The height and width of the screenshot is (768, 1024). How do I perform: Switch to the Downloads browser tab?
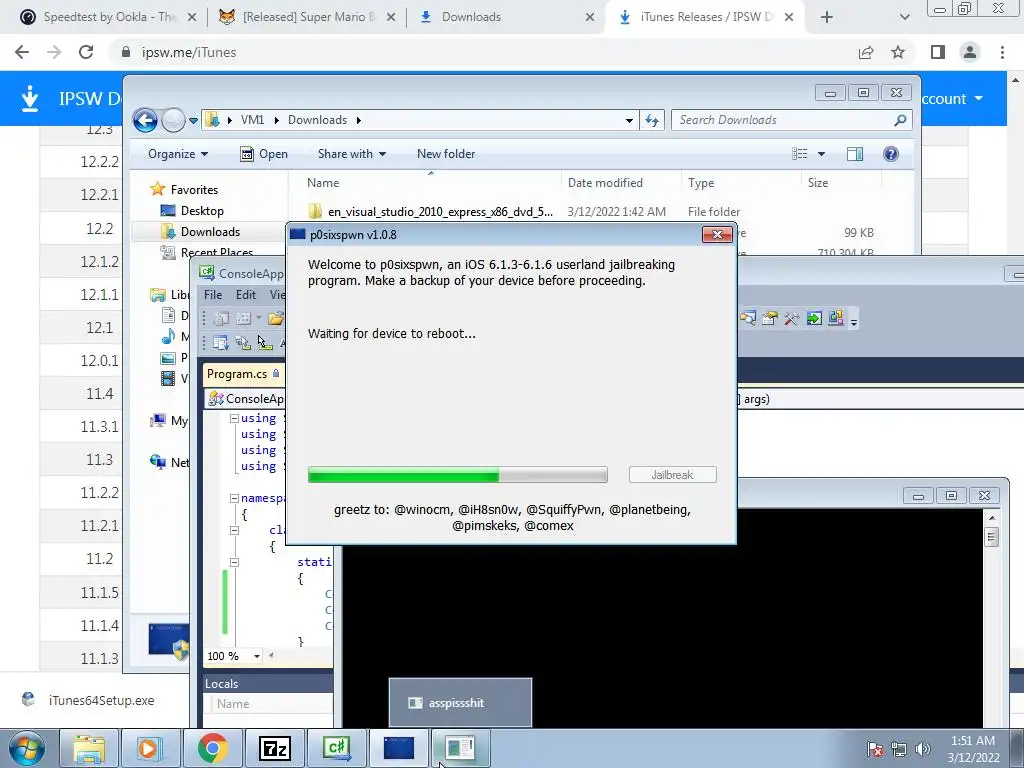pyautogui.click(x=507, y=17)
